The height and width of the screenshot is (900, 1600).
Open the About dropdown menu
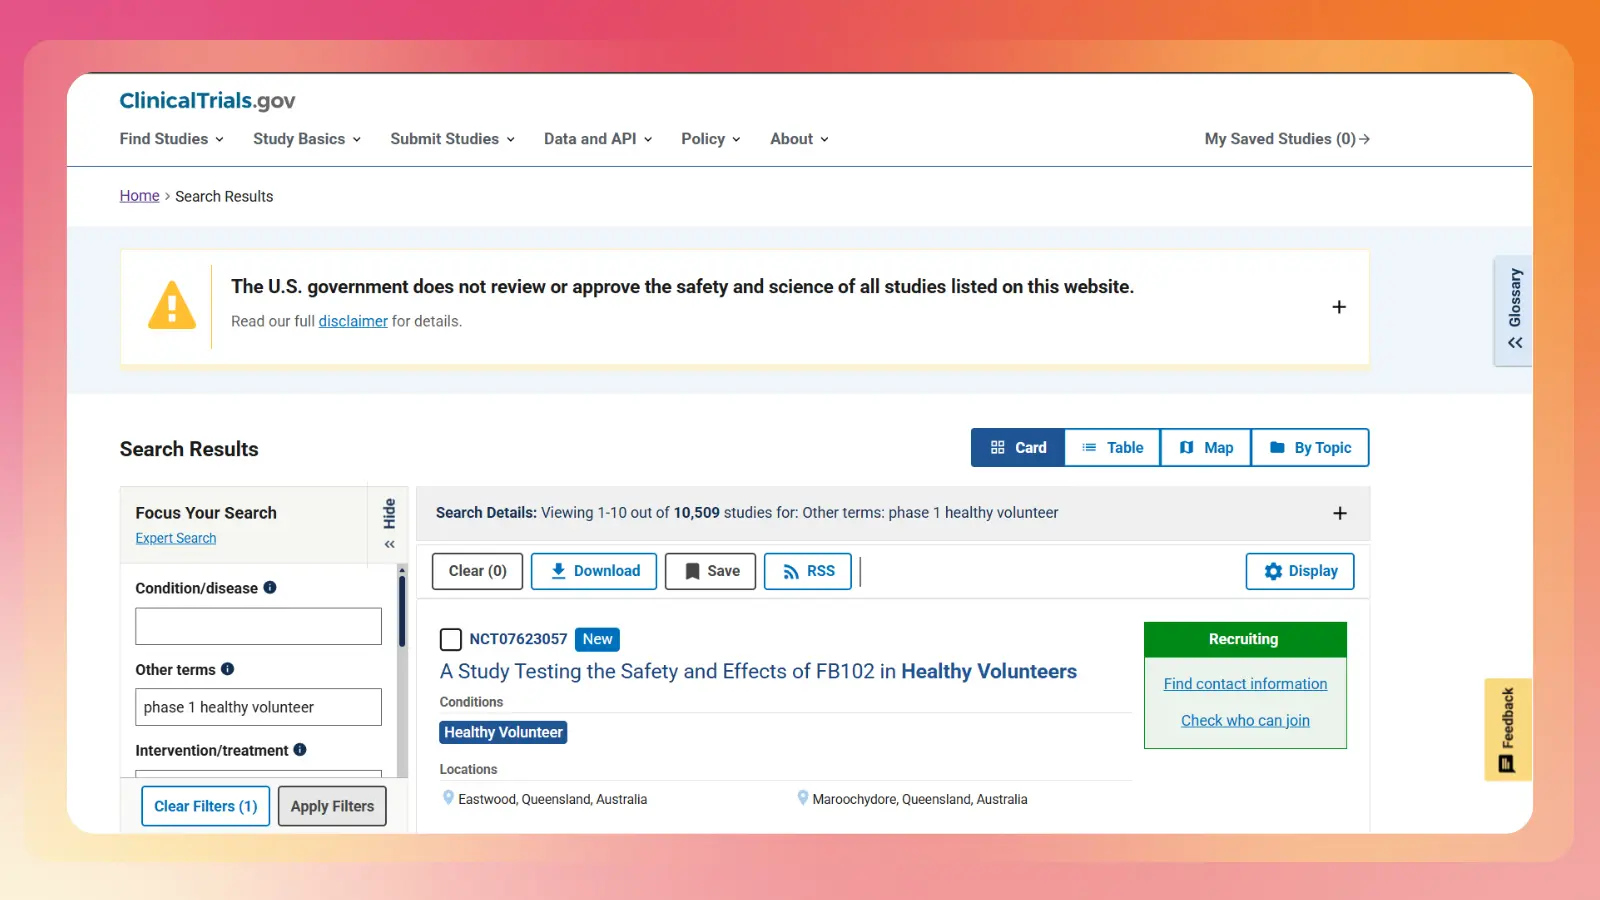coord(800,139)
